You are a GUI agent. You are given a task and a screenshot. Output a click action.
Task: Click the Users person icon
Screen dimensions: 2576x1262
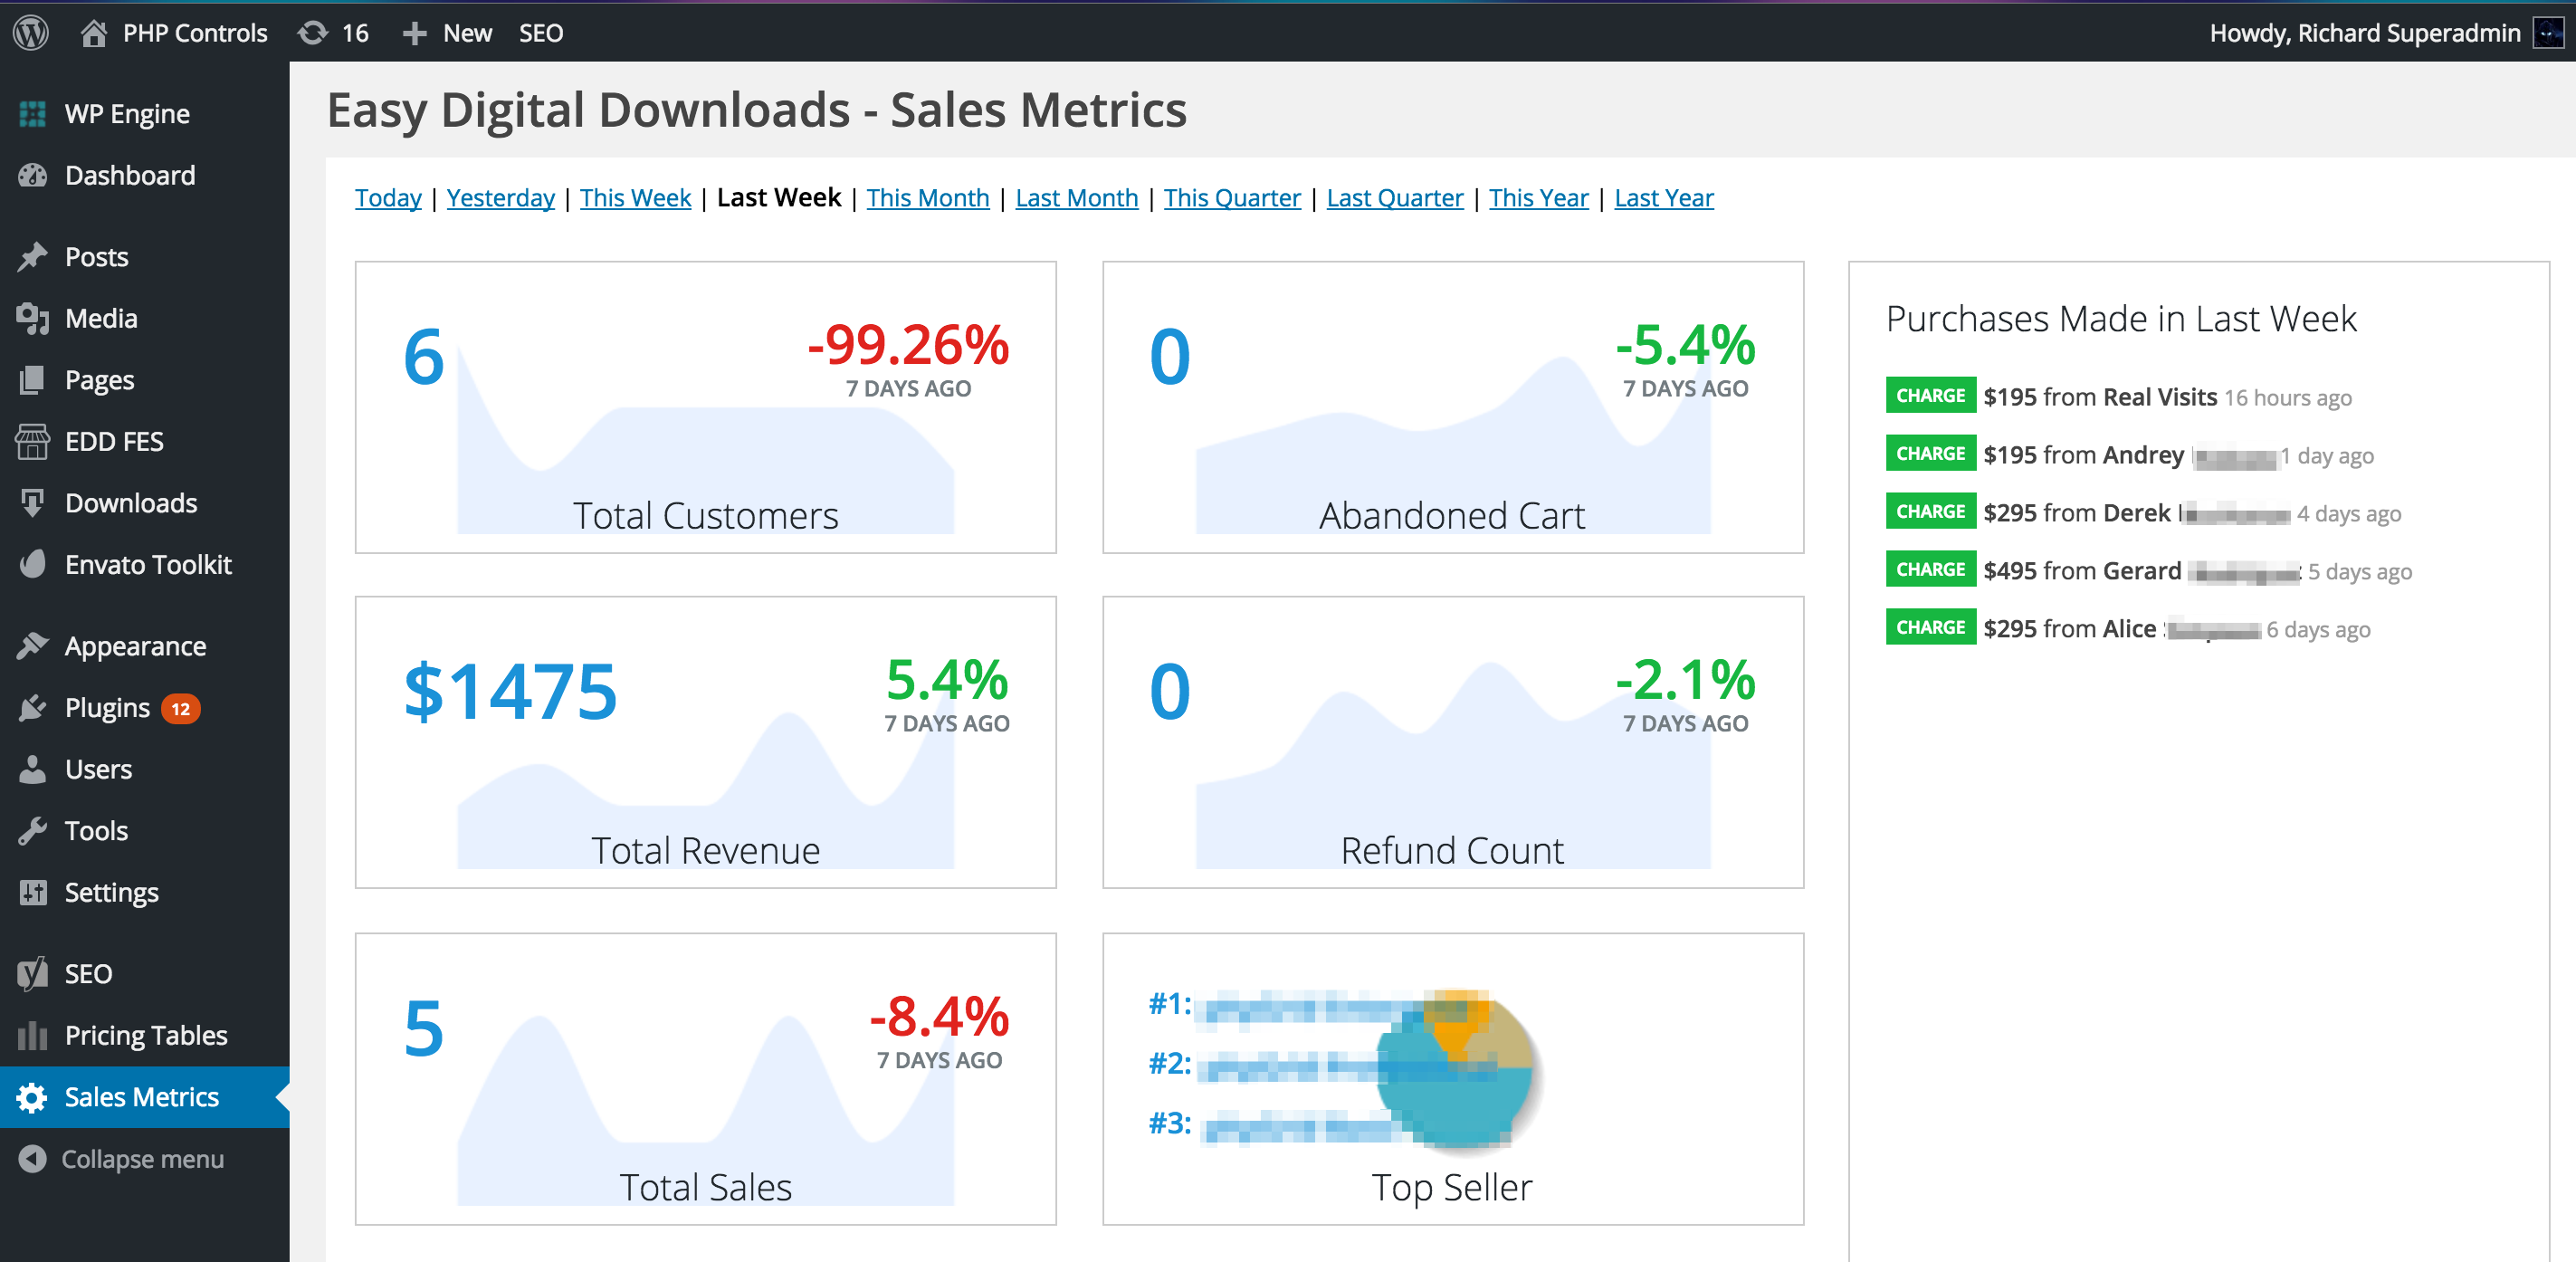33,769
